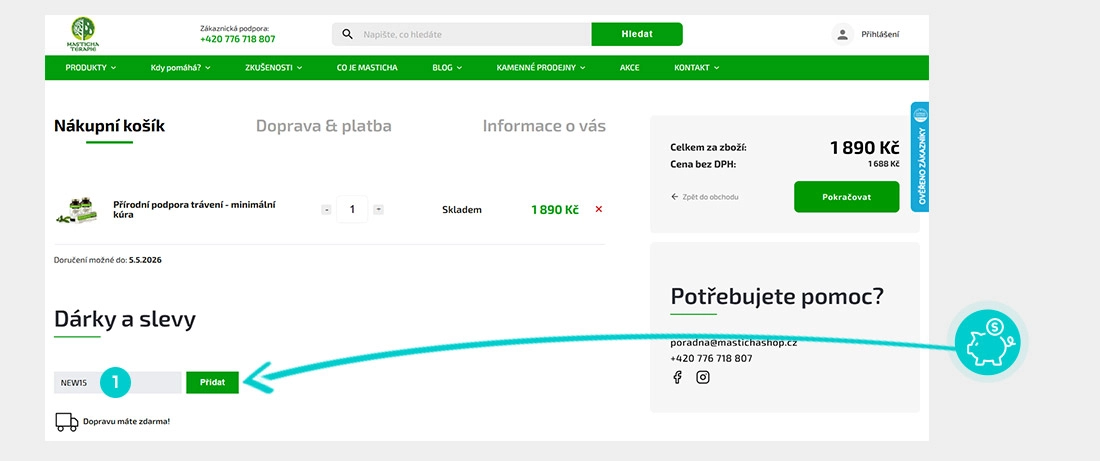Screen dimensions: 1100x461
Task: Click the discount code field containing NEW15
Action: click(x=118, y=382)
